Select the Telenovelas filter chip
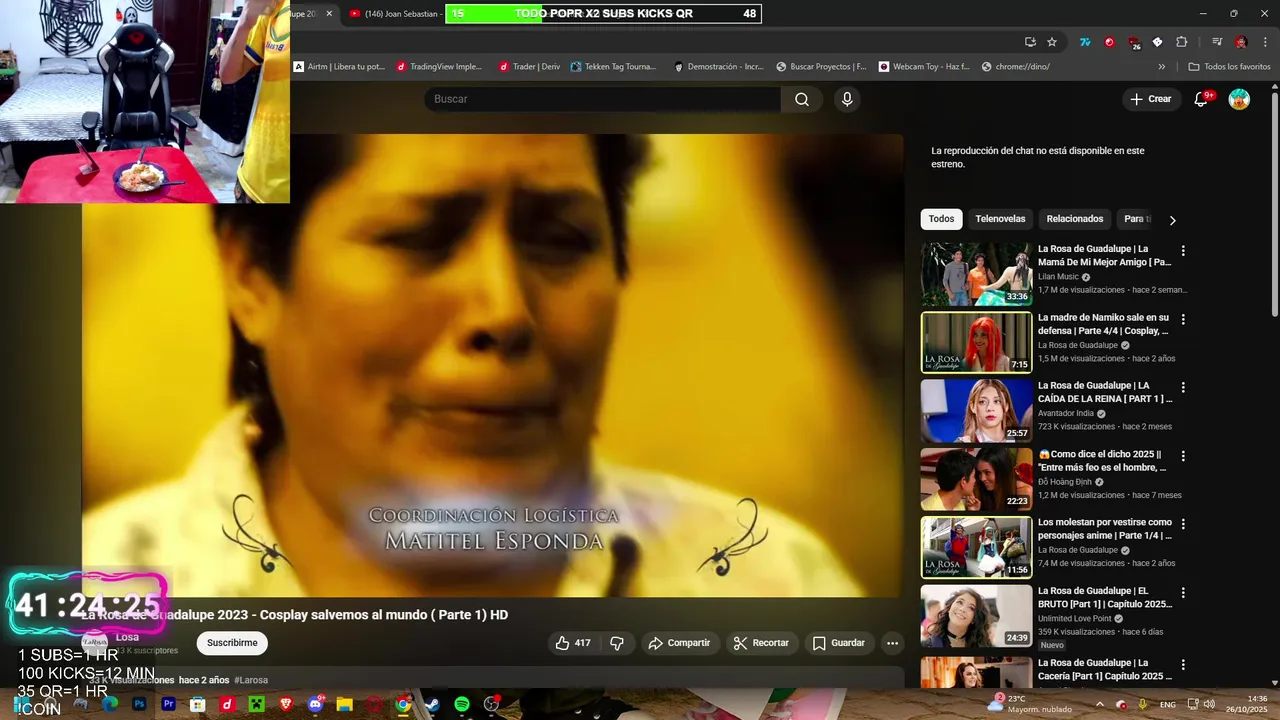 [1000, 219]
